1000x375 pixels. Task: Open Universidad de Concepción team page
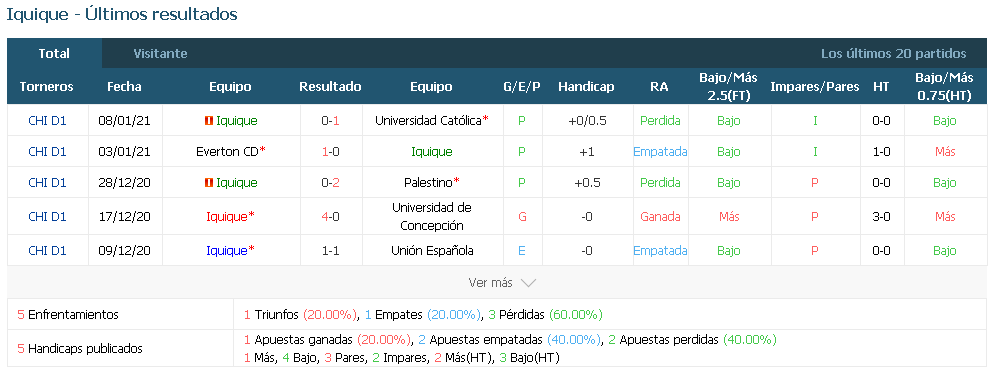click(x=432, y=217)
